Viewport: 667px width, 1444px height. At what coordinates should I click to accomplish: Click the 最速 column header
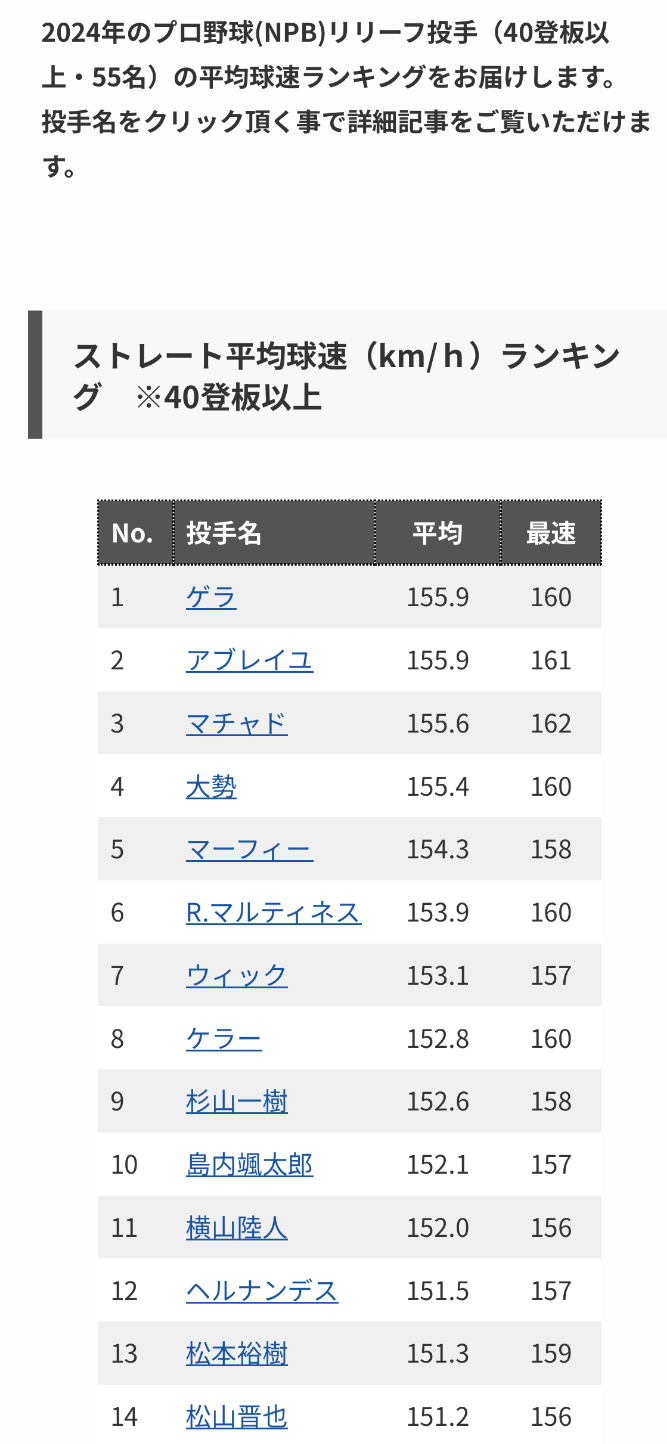coord(551,533)
